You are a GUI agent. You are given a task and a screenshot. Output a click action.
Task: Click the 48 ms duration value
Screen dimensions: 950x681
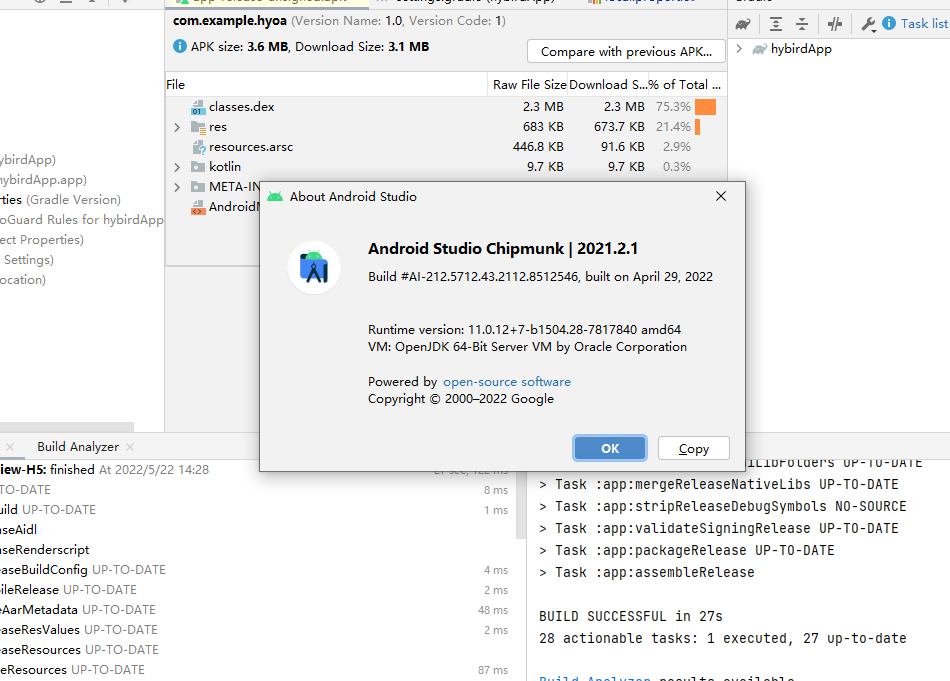click(493, 610)
